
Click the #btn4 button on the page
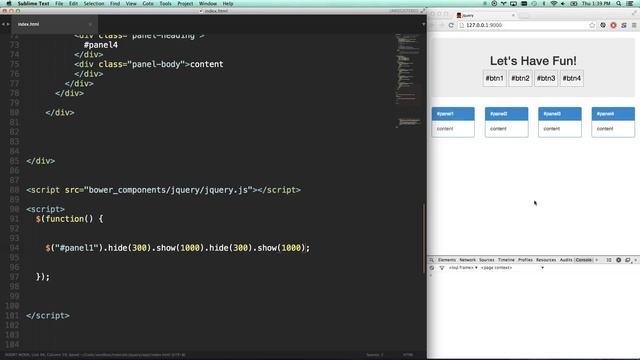(572, 78)
